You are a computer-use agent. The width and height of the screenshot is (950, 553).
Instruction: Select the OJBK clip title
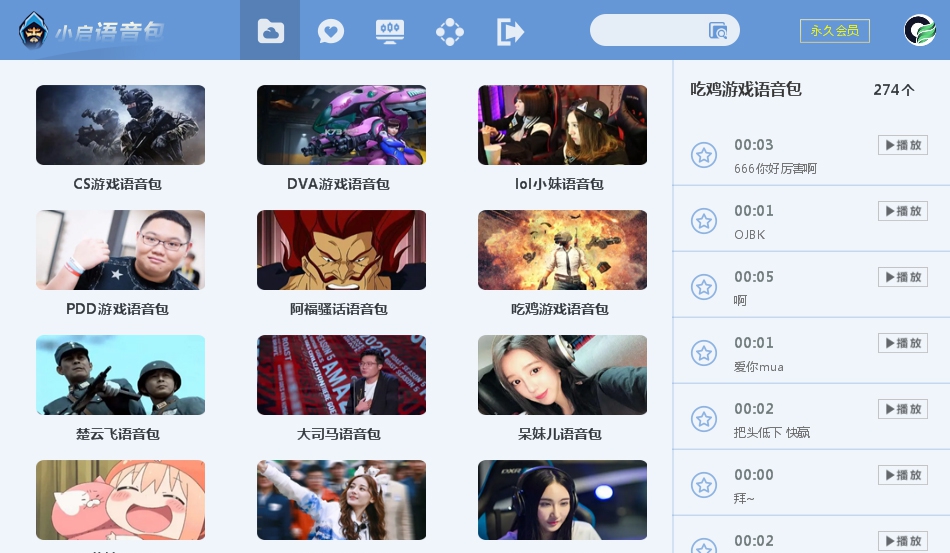749,234
